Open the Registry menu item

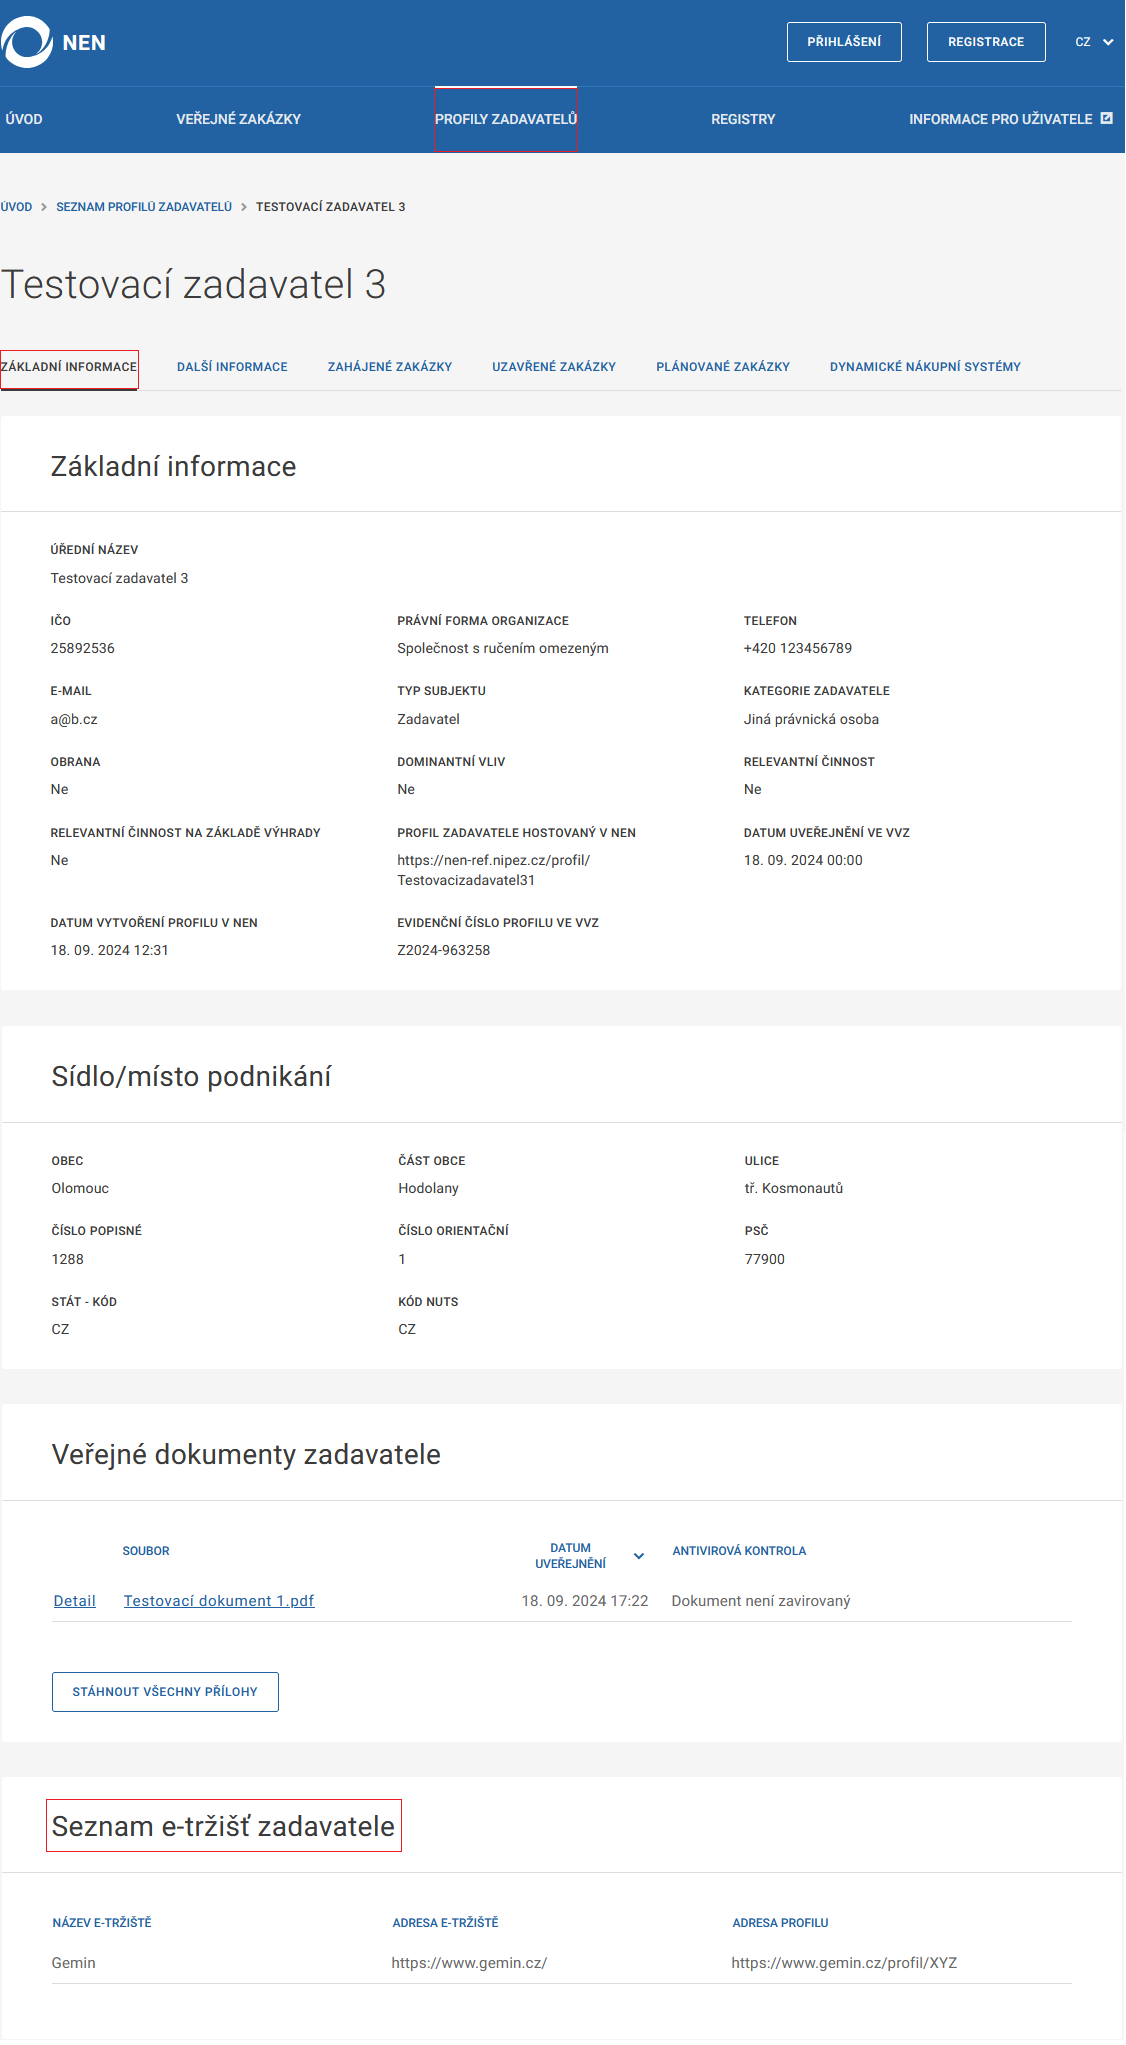(743, 119)
